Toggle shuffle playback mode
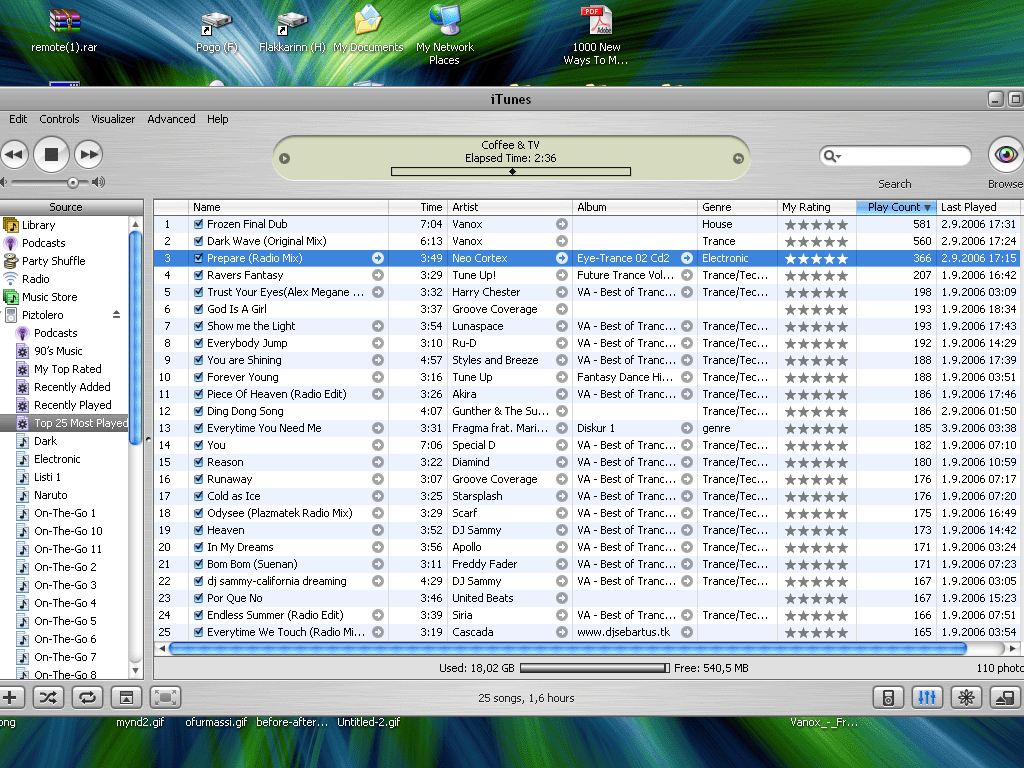1024x768 pixels. (48, 697)
